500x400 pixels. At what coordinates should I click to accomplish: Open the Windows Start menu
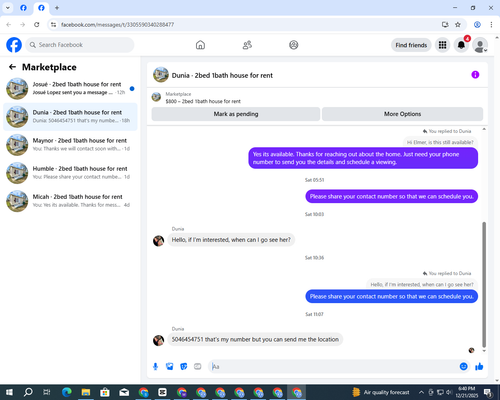click(x=9, y=392)
